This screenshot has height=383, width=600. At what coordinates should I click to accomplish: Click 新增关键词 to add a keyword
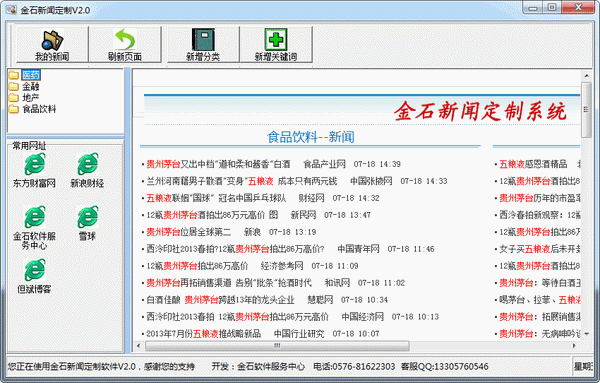276,44
